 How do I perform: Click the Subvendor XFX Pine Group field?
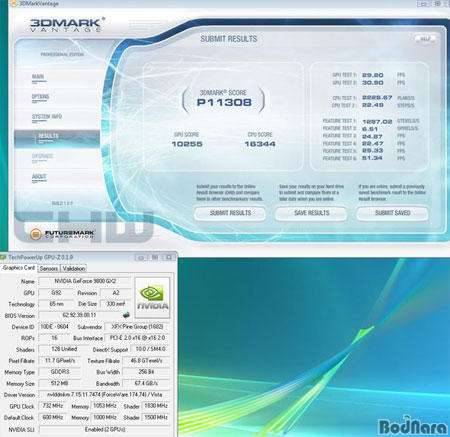pos(137,327)
